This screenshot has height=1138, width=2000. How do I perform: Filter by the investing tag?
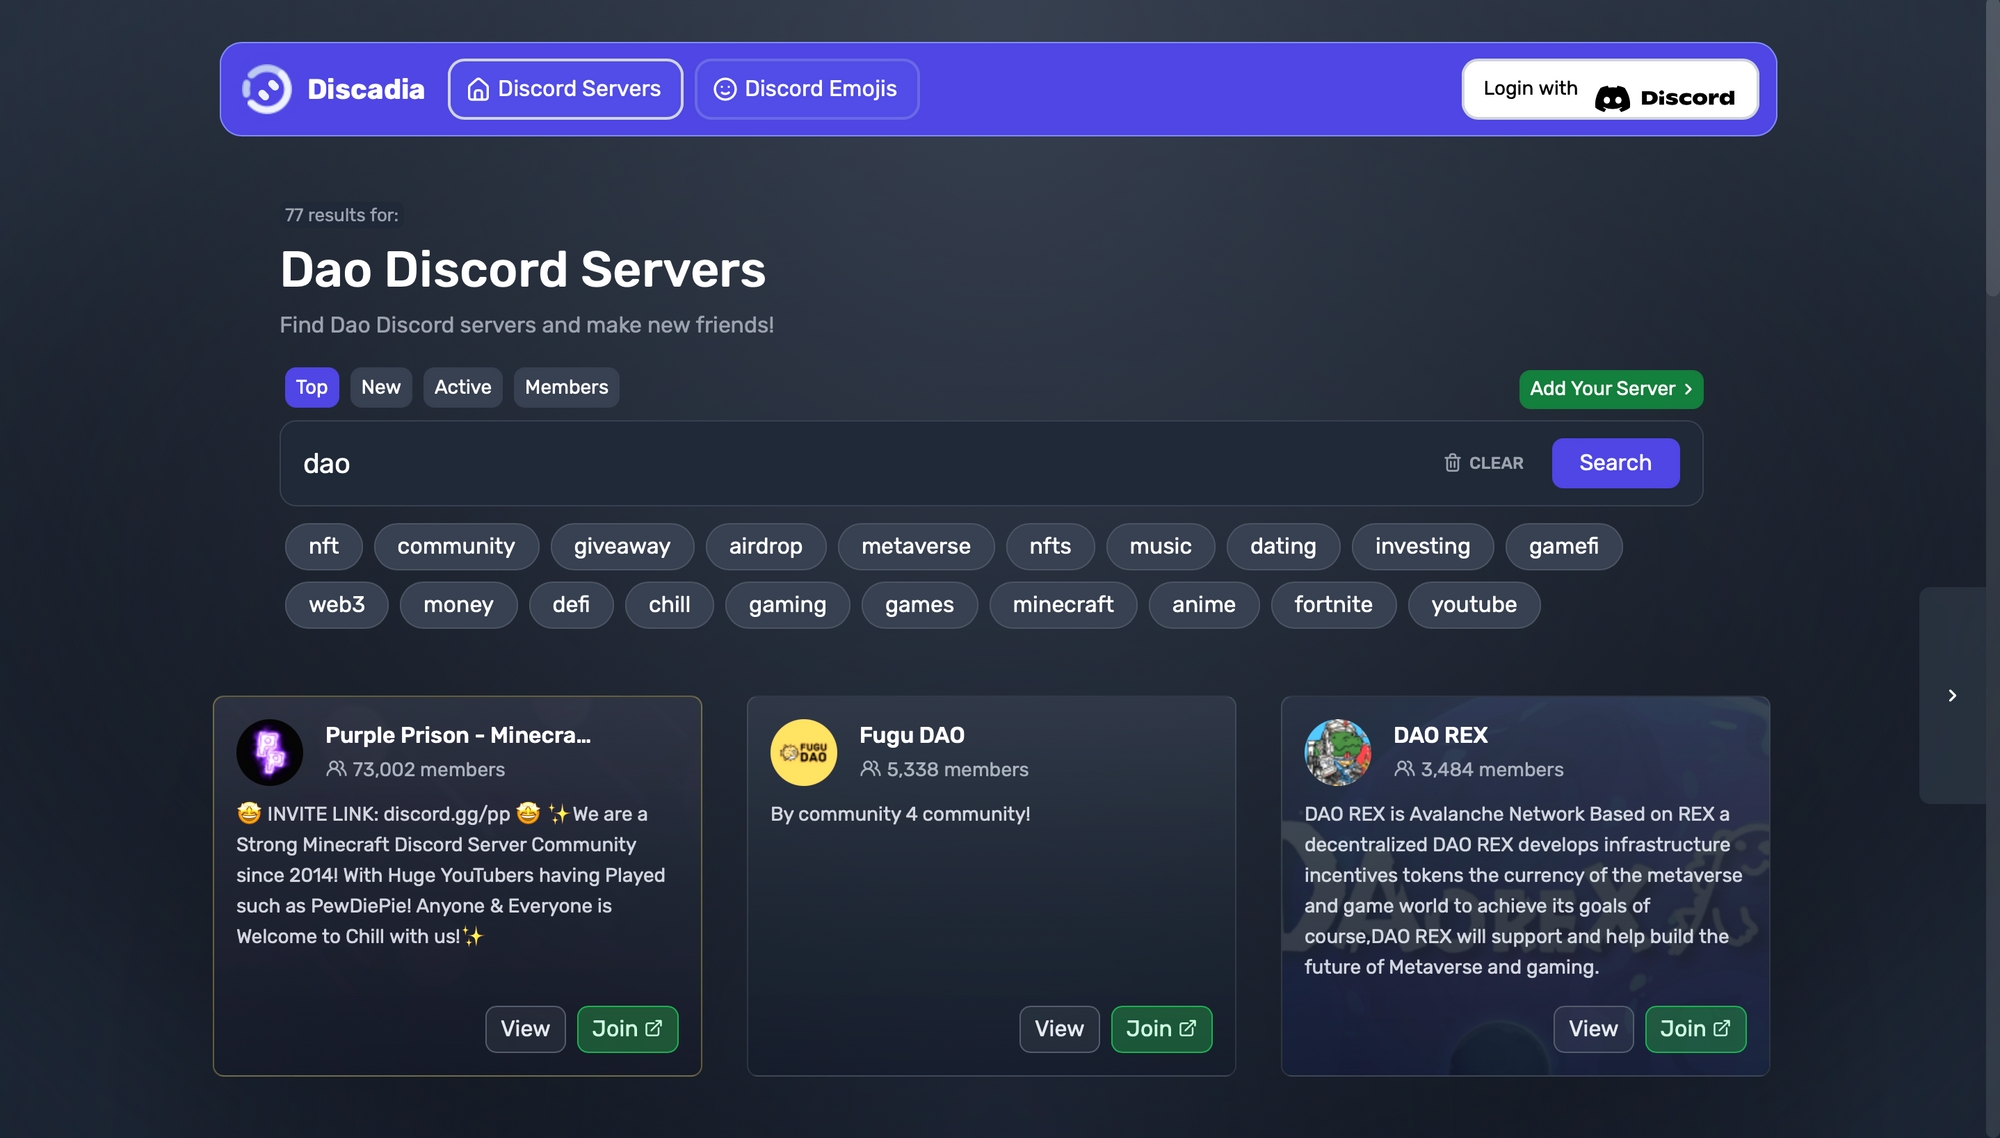(1422, 546)
